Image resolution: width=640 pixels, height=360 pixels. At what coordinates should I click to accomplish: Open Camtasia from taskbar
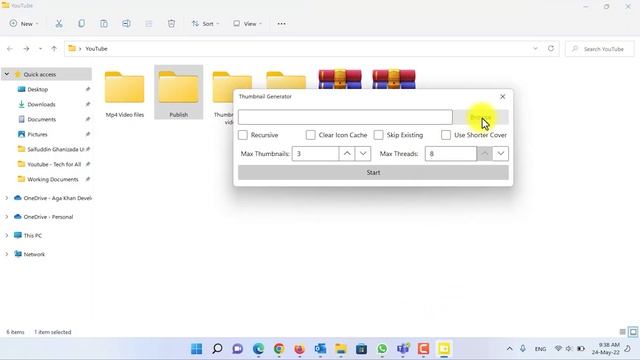tap(423, 349)
